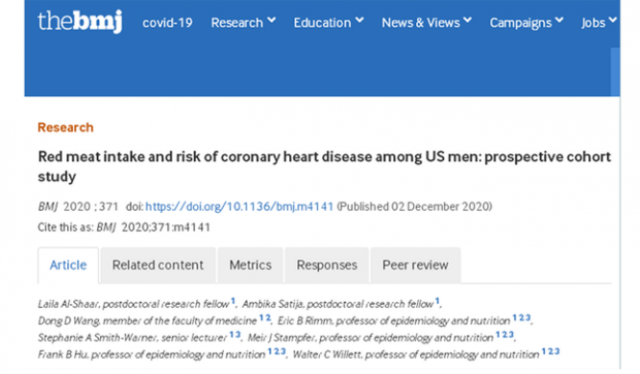Click author name Frank B Hu

[x=63, y=354]
